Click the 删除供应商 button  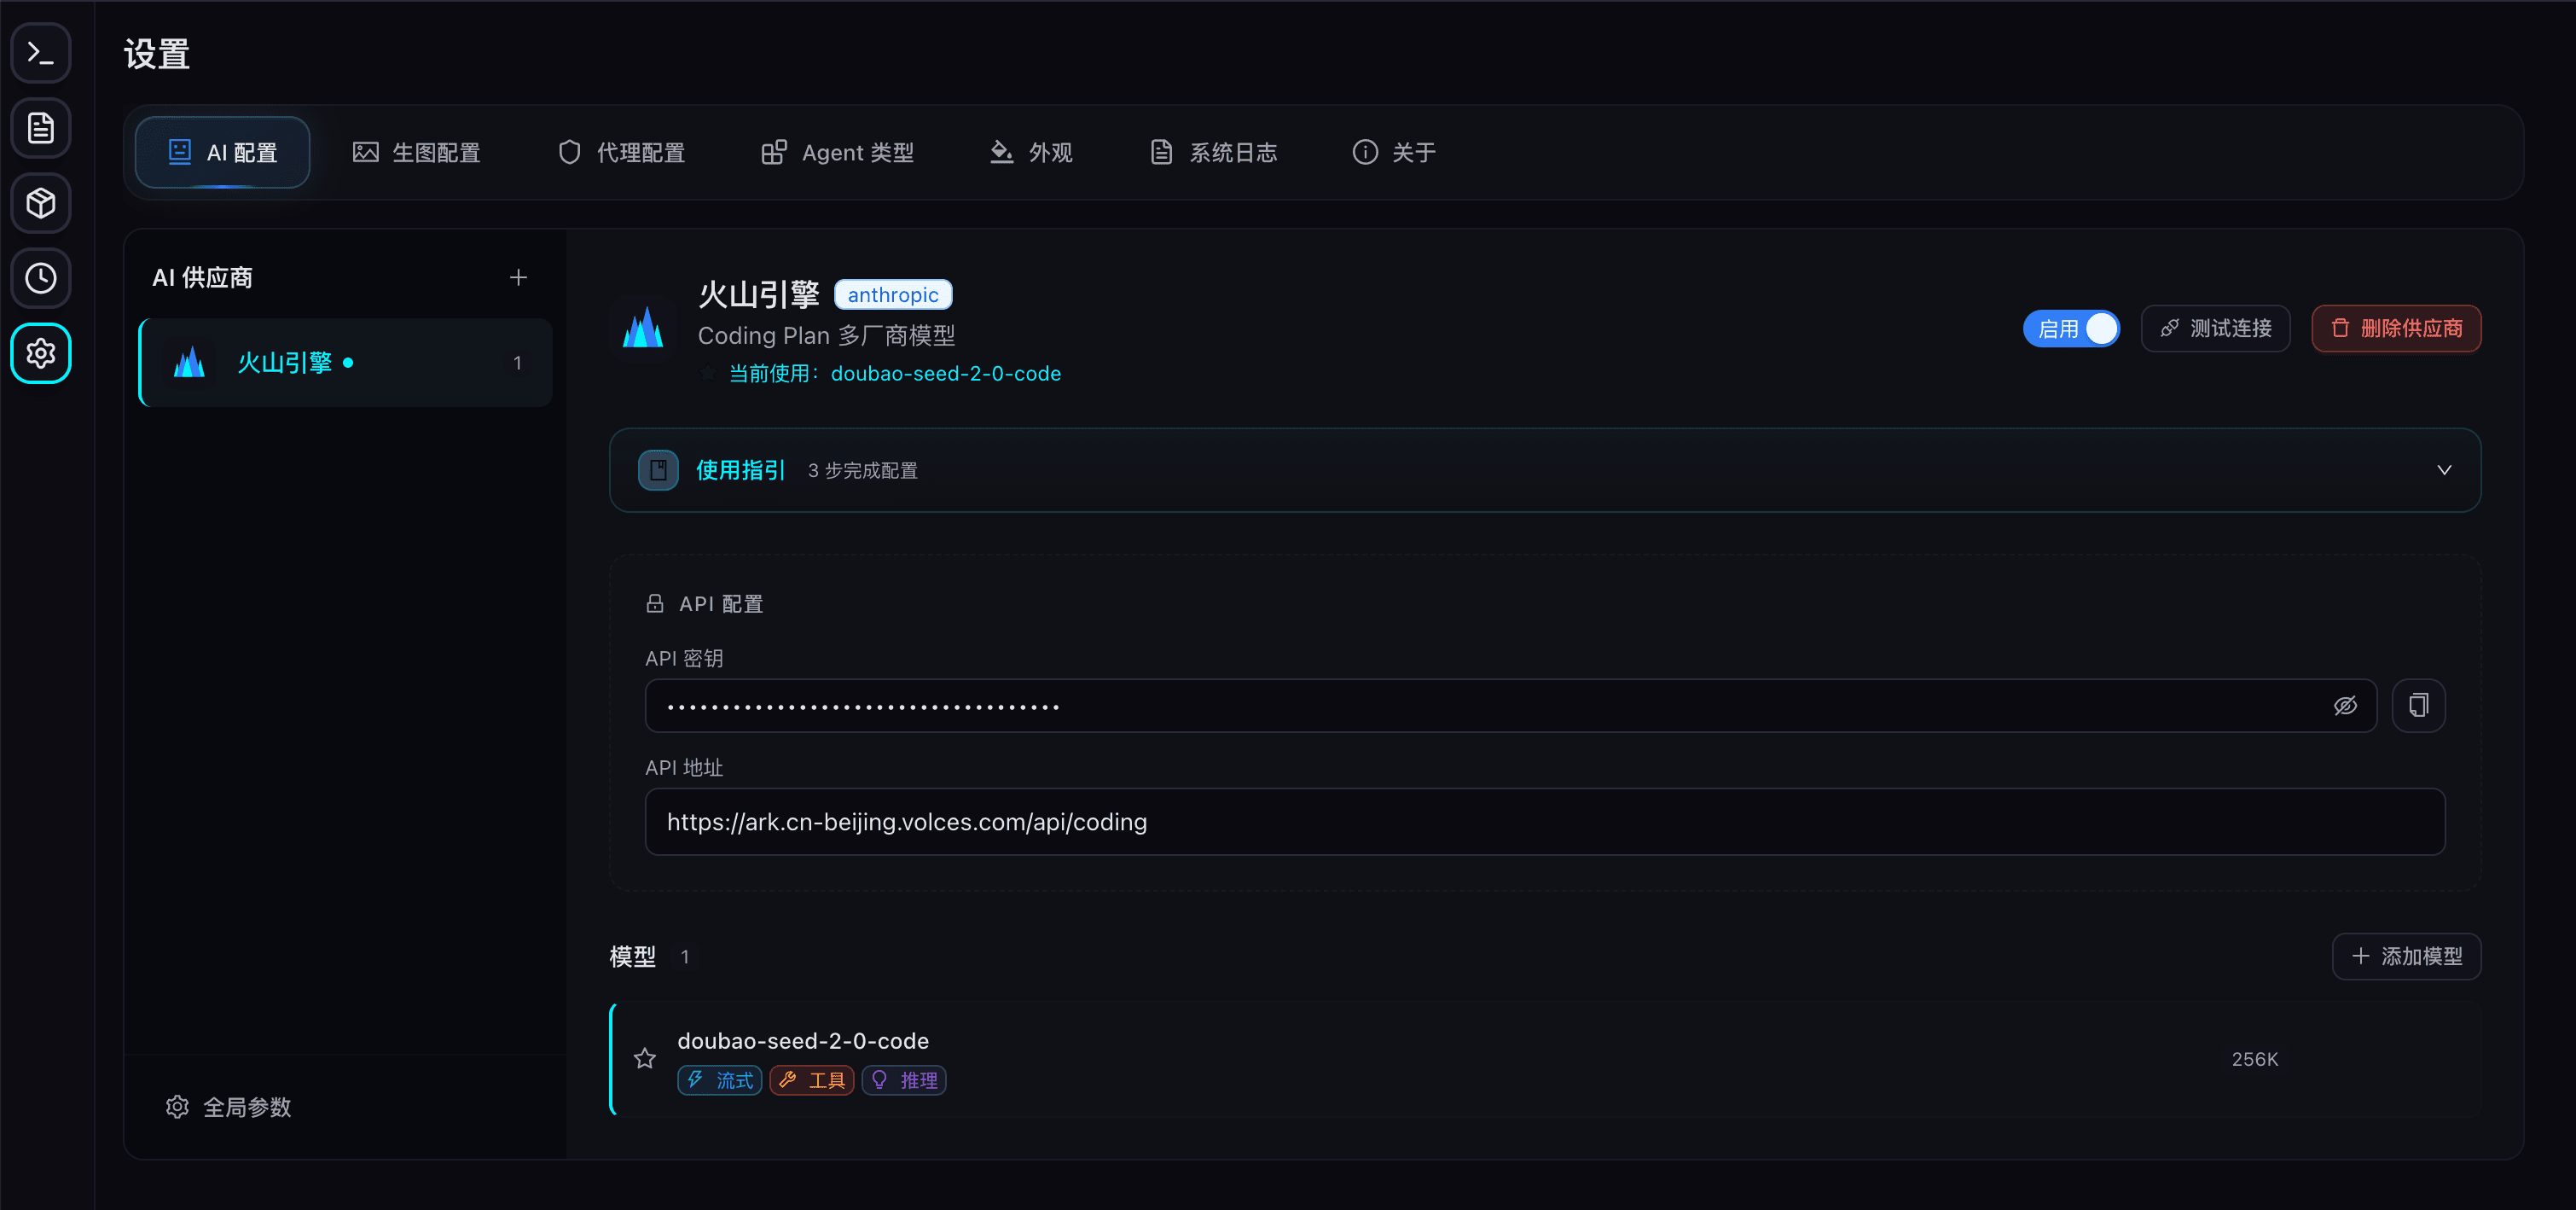(x=2396, y=328)
